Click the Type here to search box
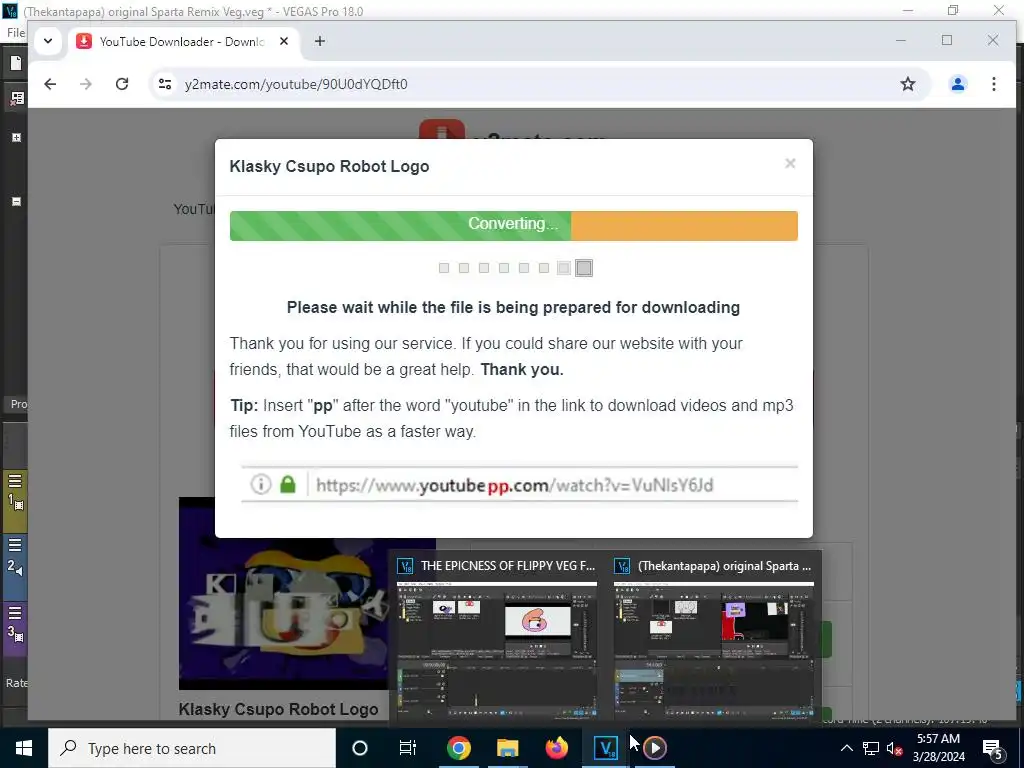The image size is (1024, 768). [x=192, y=748]
